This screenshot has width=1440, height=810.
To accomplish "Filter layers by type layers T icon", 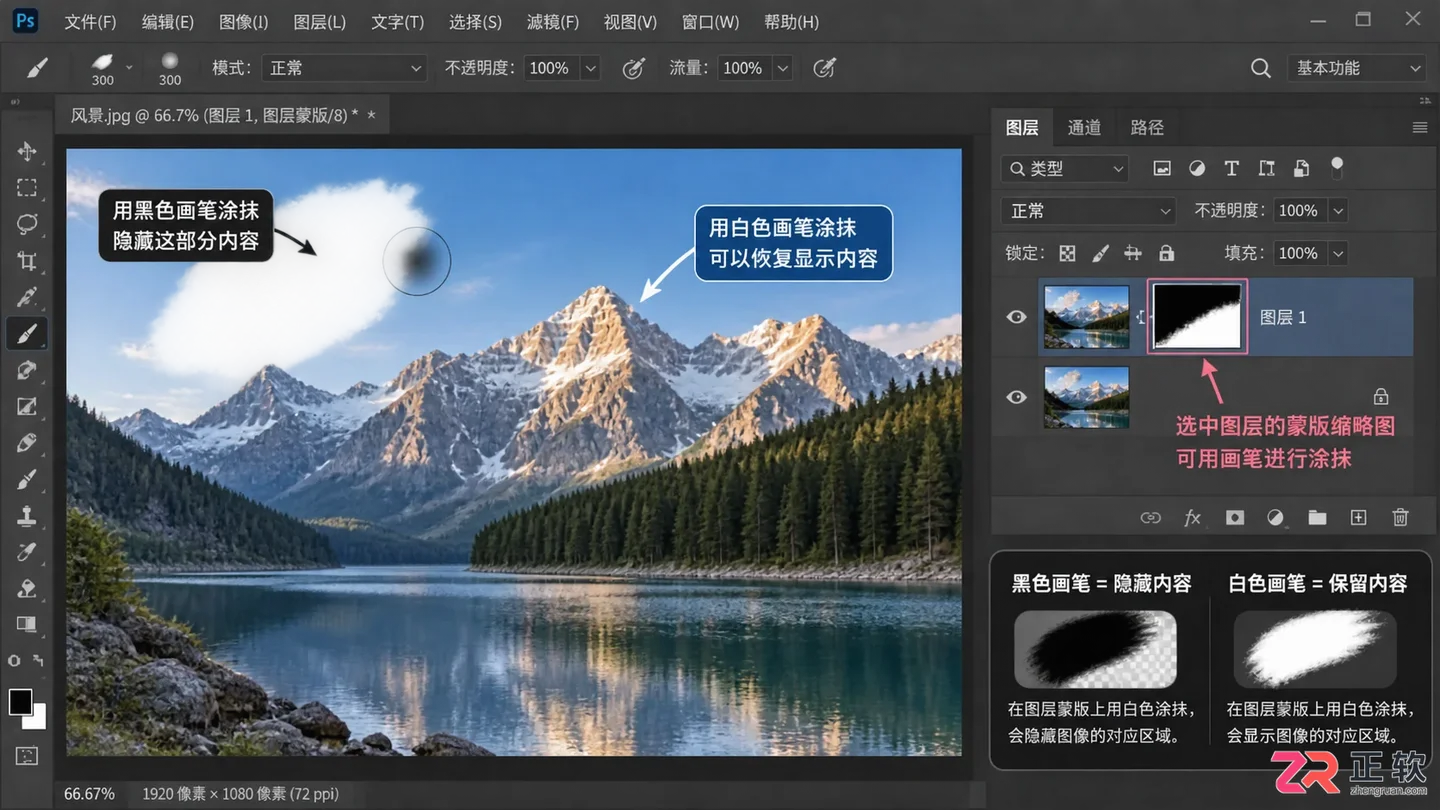I will (1231, 168).
